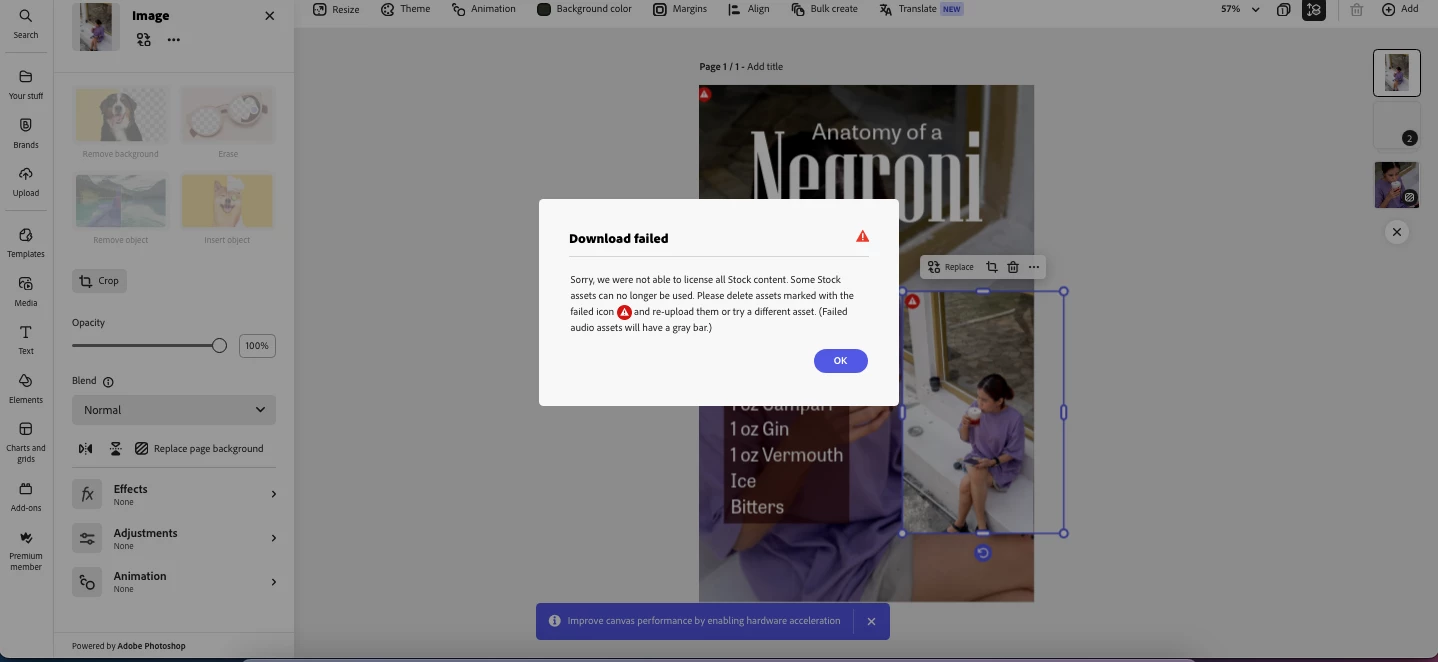This screenshot has width=1438, height=662.
Task: Open Your stuff folder panel
Action: click(26, 85)
